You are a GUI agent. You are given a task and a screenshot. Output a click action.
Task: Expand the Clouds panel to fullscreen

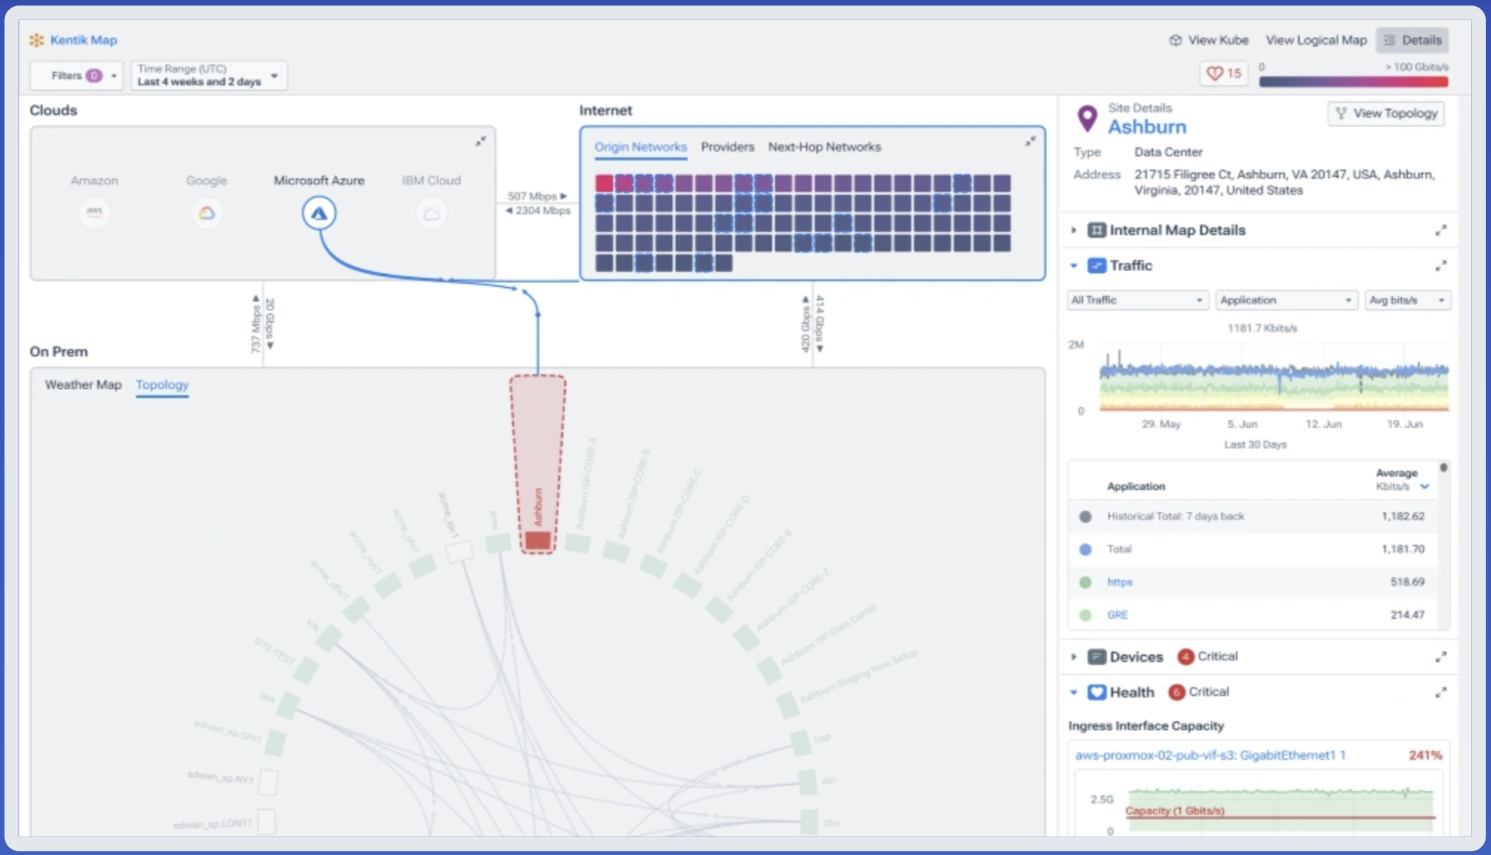(x=481, y=141)
